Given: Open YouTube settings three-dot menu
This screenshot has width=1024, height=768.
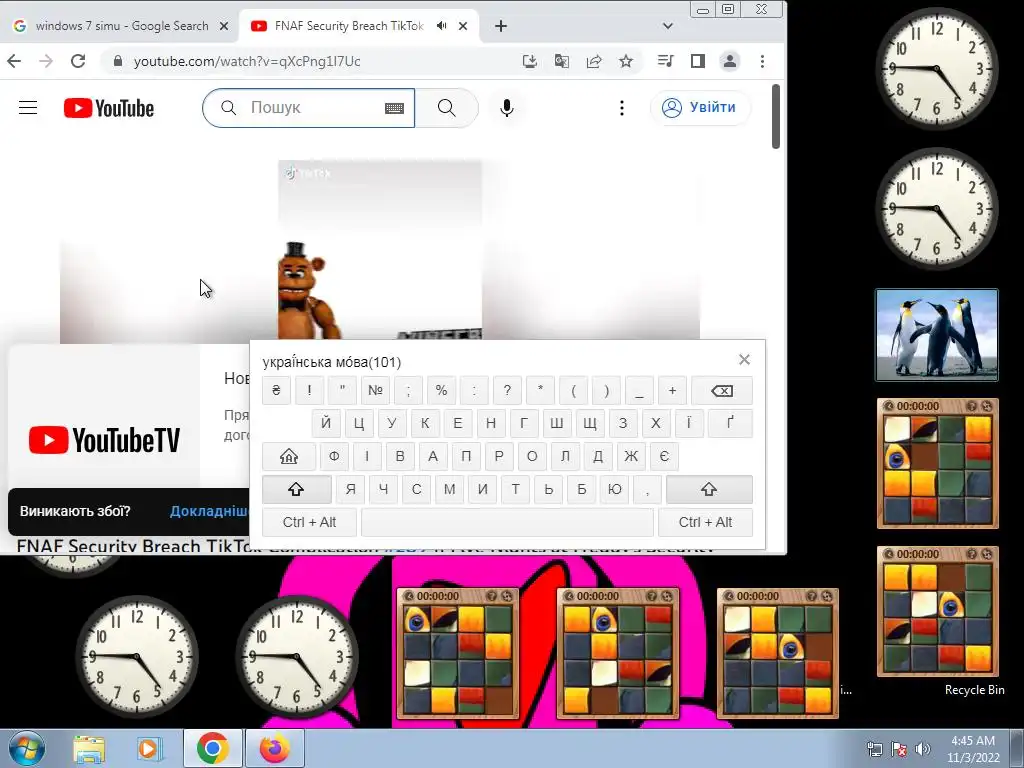Looking at the screenshot, I should click(x=622, y=108).
